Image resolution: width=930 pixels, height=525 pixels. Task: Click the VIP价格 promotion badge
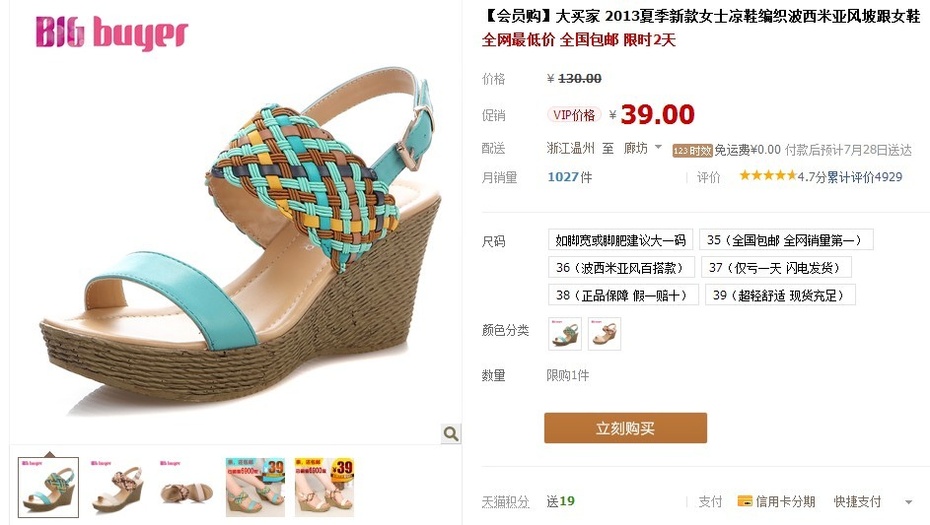pyautogui.click(x=574, y=115)
